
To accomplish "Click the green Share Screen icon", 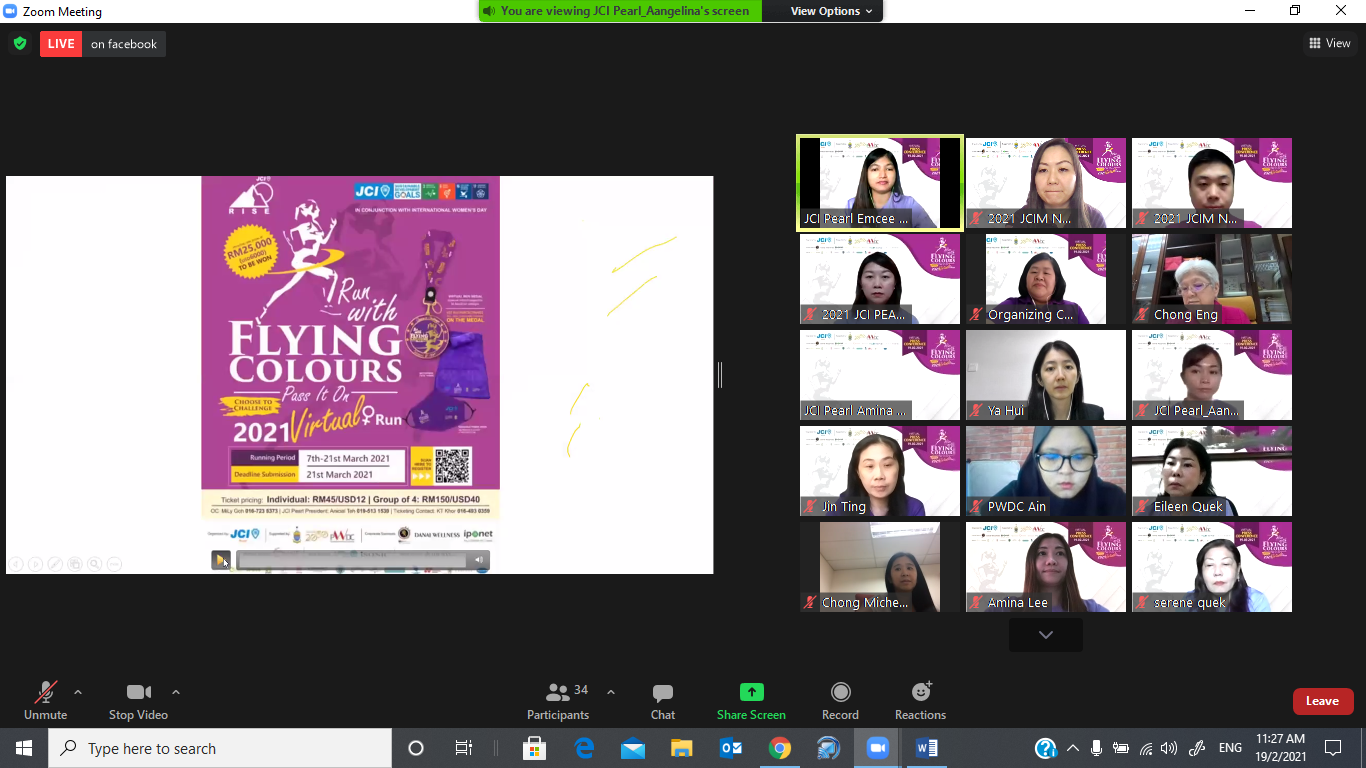I will [x=751, y=692].
